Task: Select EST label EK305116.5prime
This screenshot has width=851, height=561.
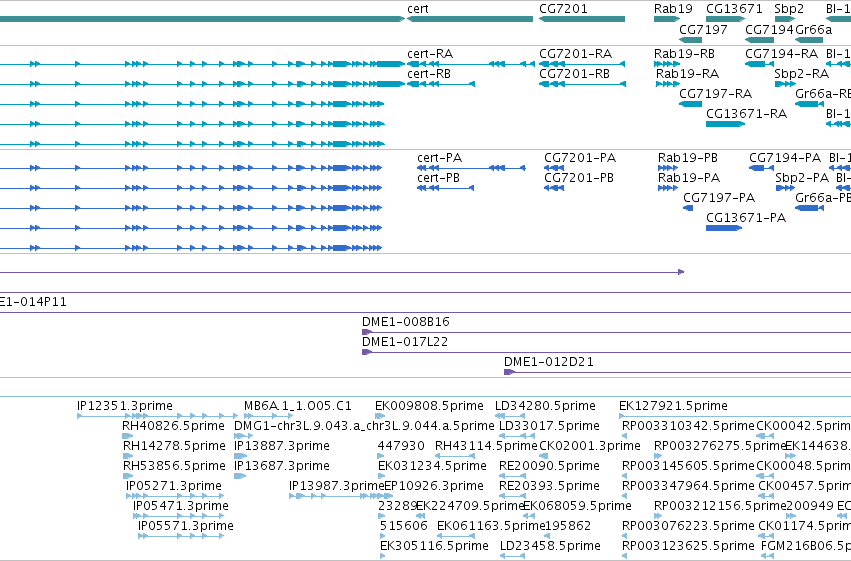Action: [434, 546]
